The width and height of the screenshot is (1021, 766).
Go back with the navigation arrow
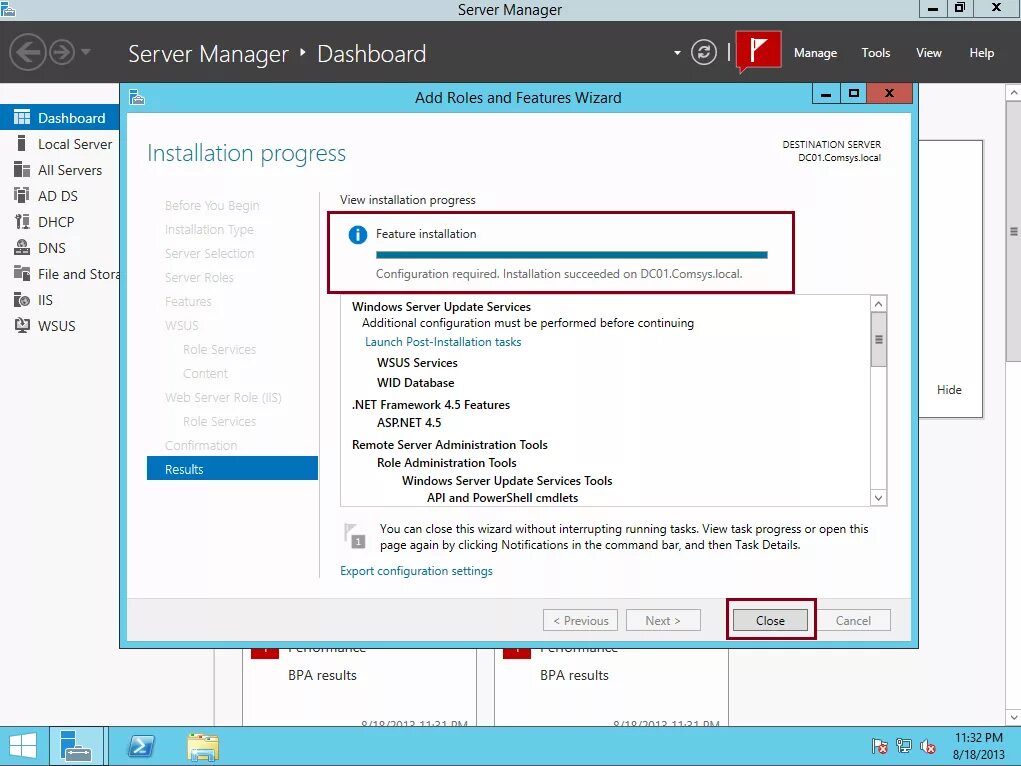[x=27, y=52]
